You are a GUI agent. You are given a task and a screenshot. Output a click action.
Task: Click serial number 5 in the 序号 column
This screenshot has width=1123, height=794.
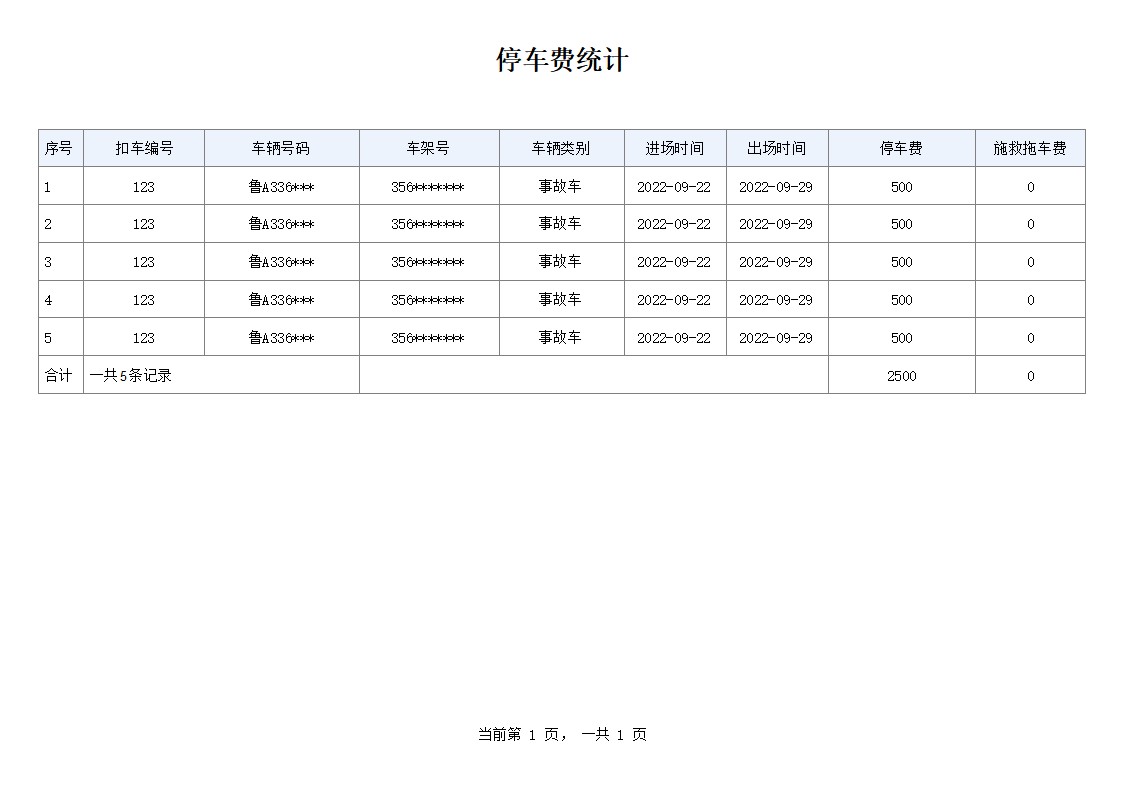tap(48, 339)
